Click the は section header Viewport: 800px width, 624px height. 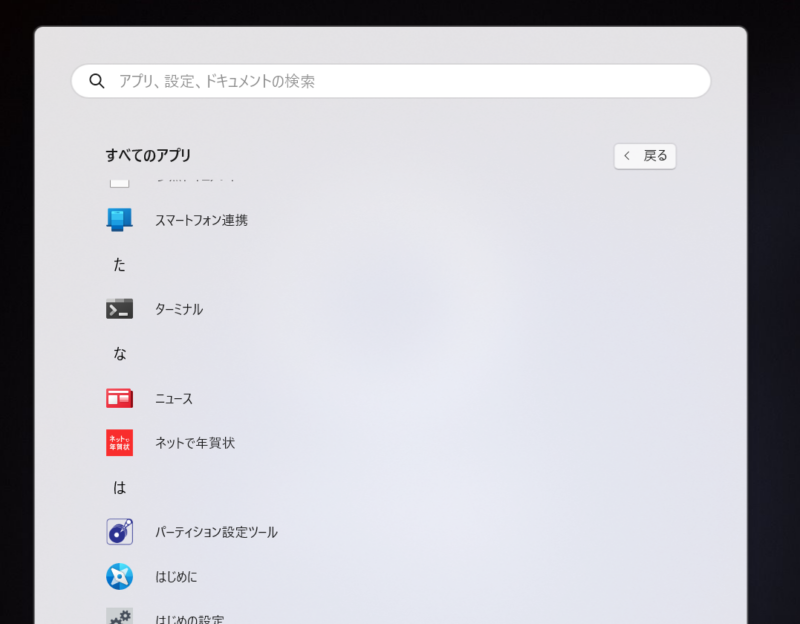(119, 488)
